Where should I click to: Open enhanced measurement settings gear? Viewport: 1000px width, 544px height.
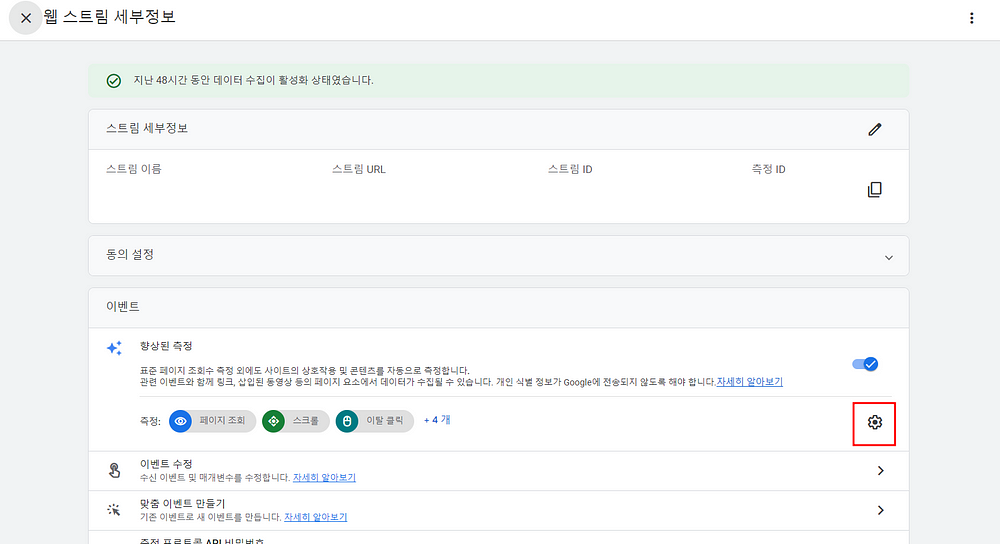pos(874,422)
